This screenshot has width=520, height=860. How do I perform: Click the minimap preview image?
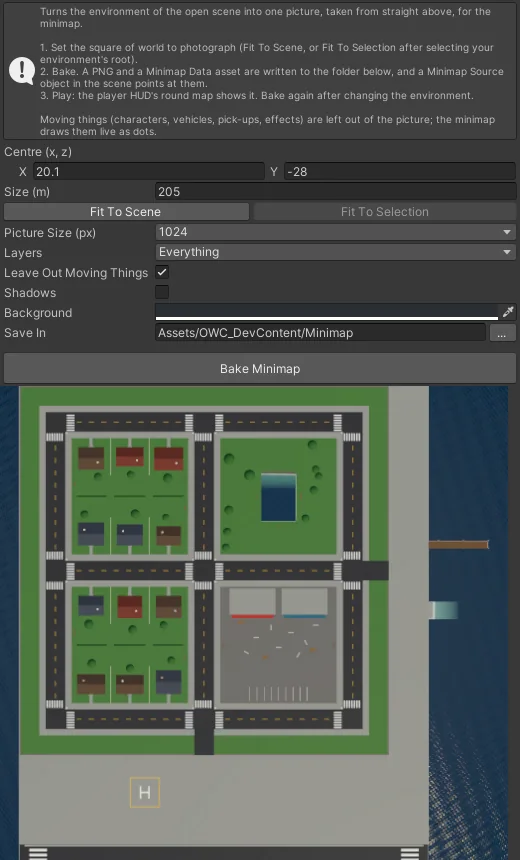click(254, 623)
